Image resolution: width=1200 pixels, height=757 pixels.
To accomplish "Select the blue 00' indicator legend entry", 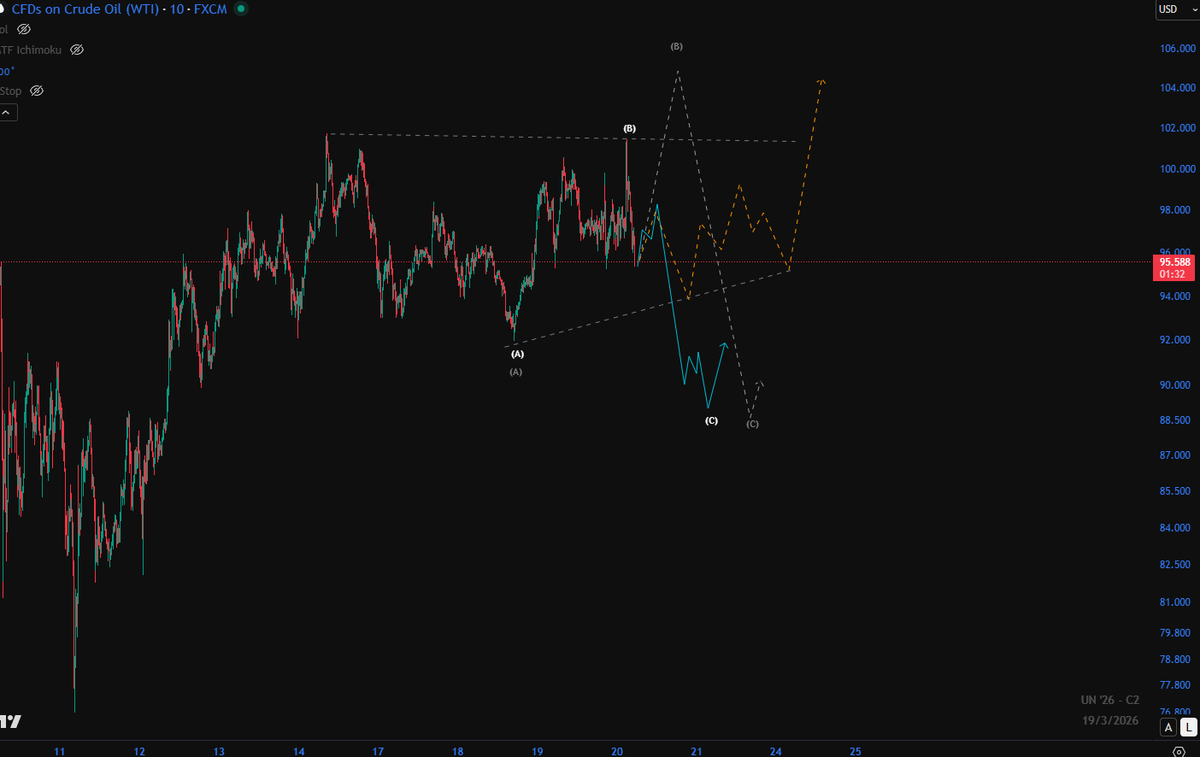I will [x=6, y=71].
